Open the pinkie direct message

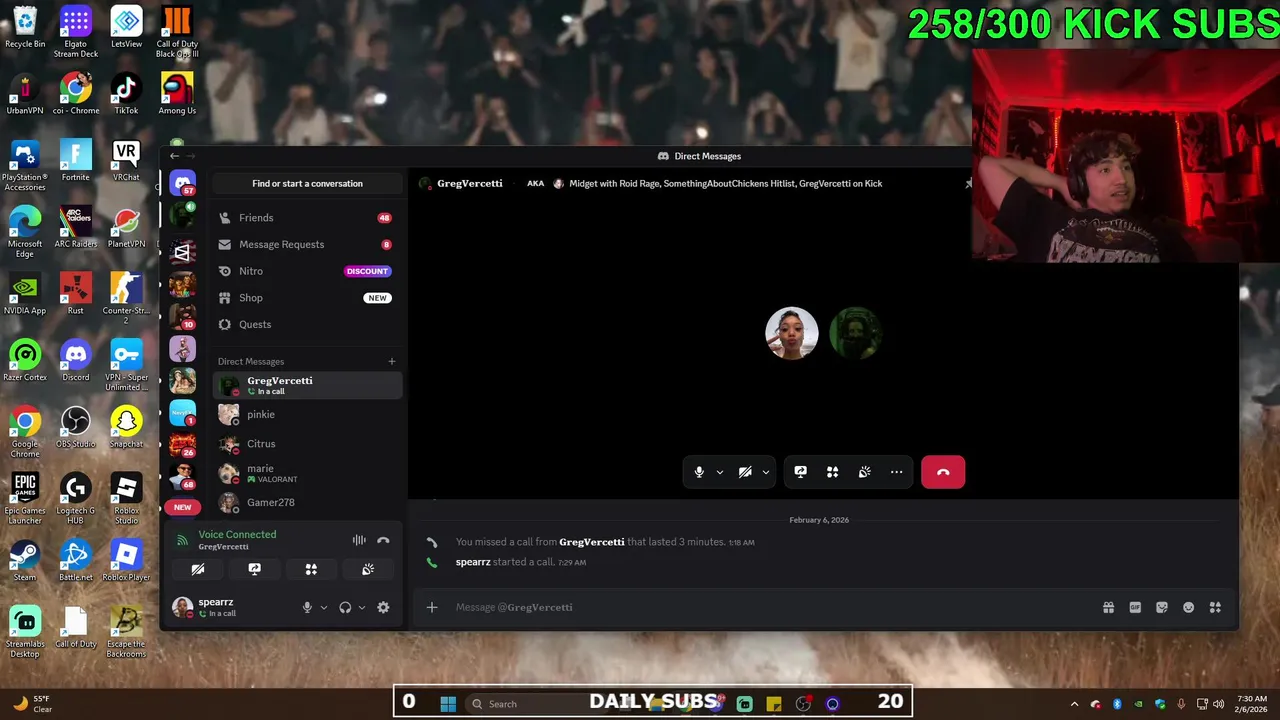pyautogui.click(x=307, y=414)
